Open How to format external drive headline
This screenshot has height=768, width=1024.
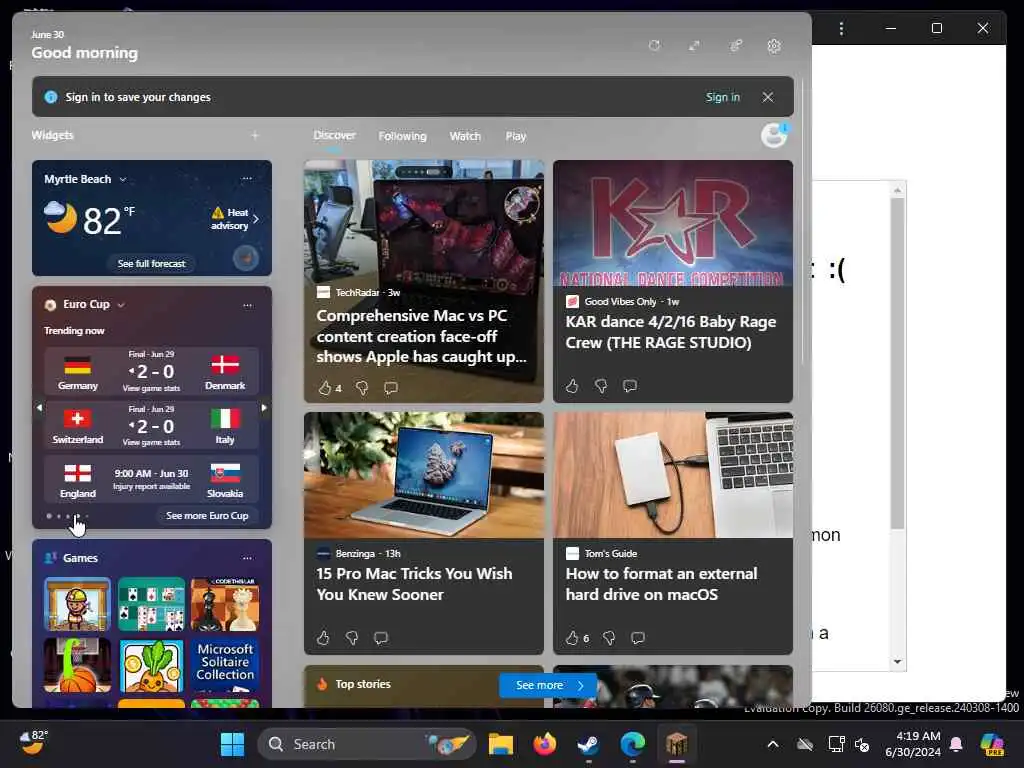click(x=661, y=584)
